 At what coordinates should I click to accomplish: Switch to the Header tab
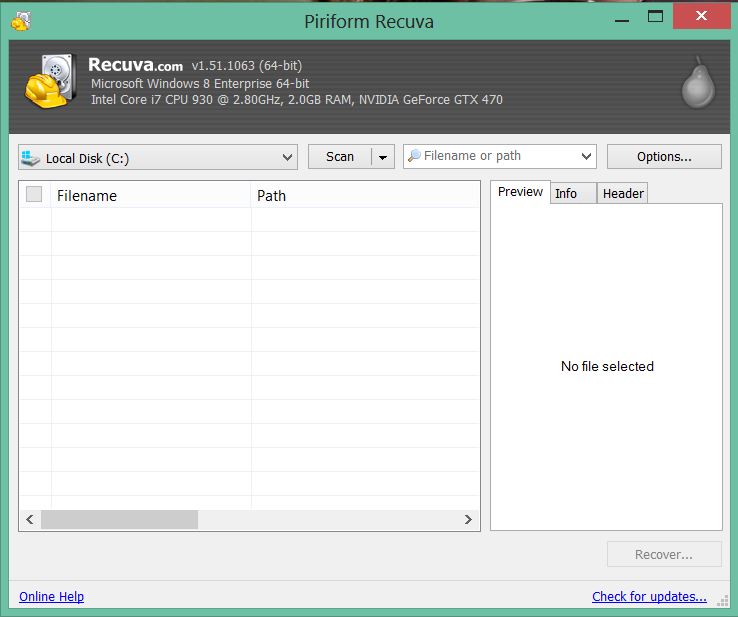coord(622,193)
